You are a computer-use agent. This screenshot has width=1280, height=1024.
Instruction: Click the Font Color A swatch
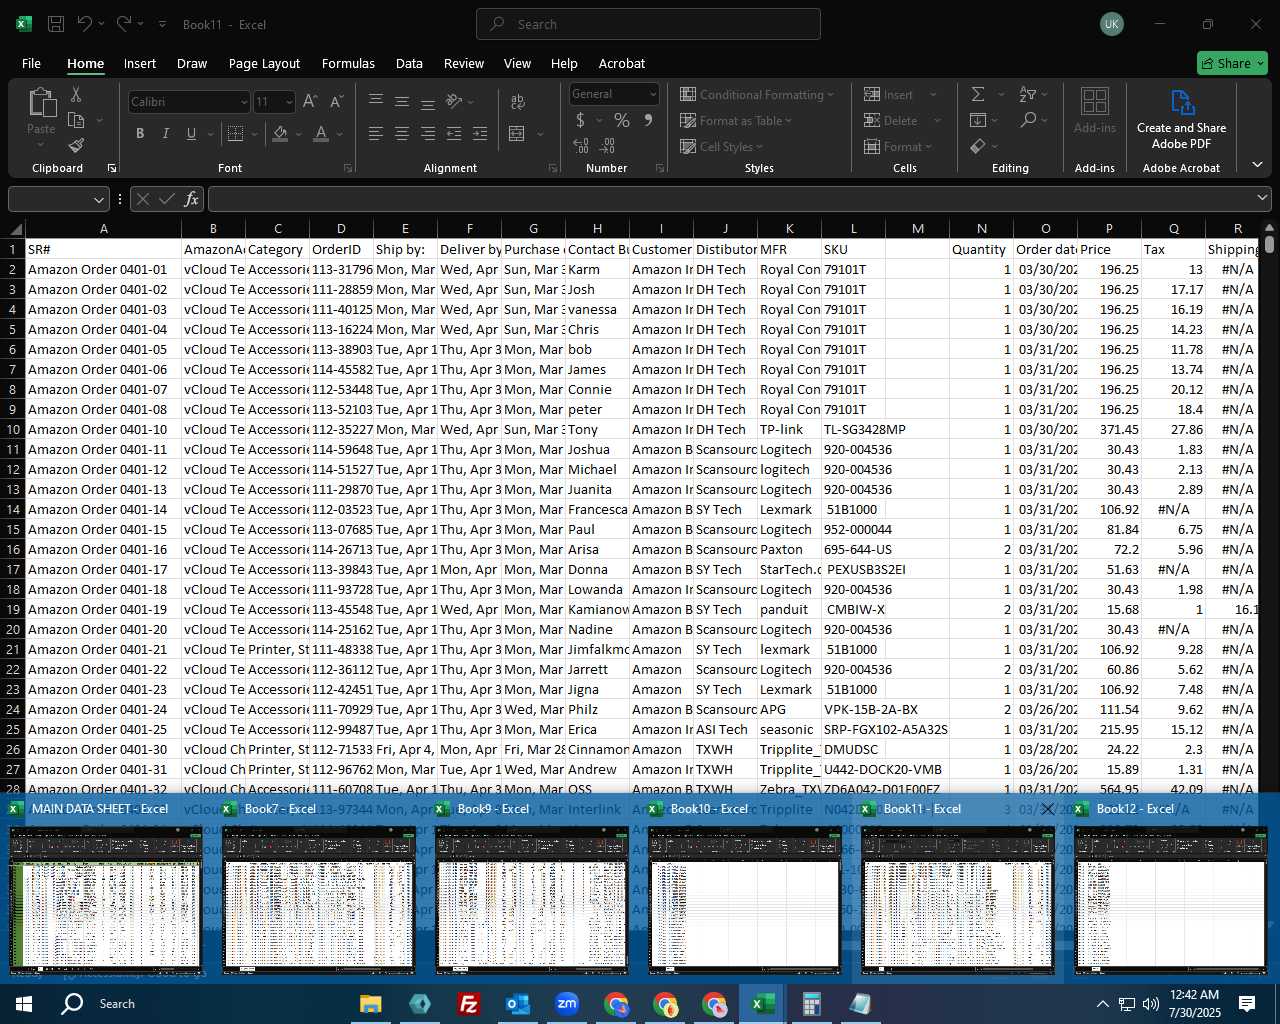pyautogui.click(x=321, y=133)
